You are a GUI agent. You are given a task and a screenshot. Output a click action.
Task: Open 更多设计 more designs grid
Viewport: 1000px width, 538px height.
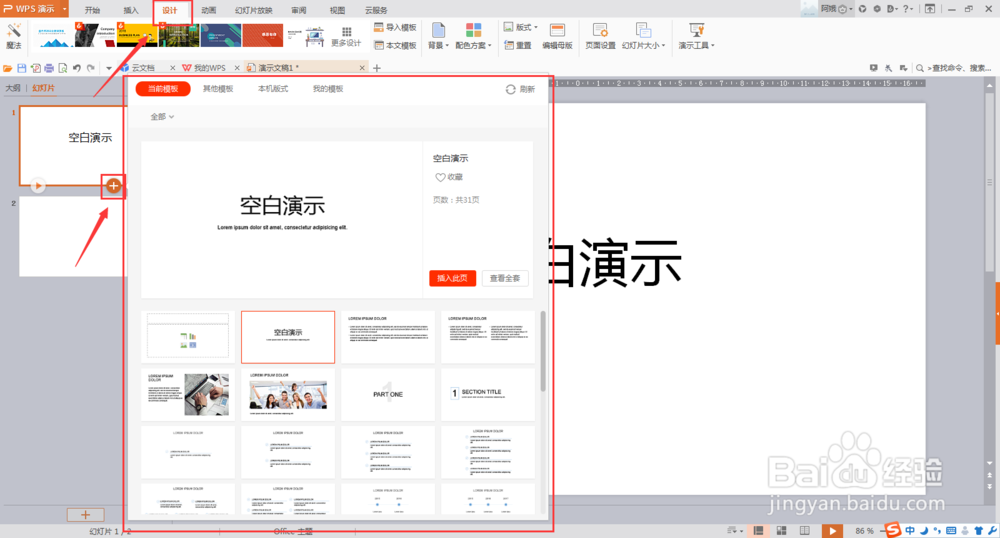(x=346, y=37)
